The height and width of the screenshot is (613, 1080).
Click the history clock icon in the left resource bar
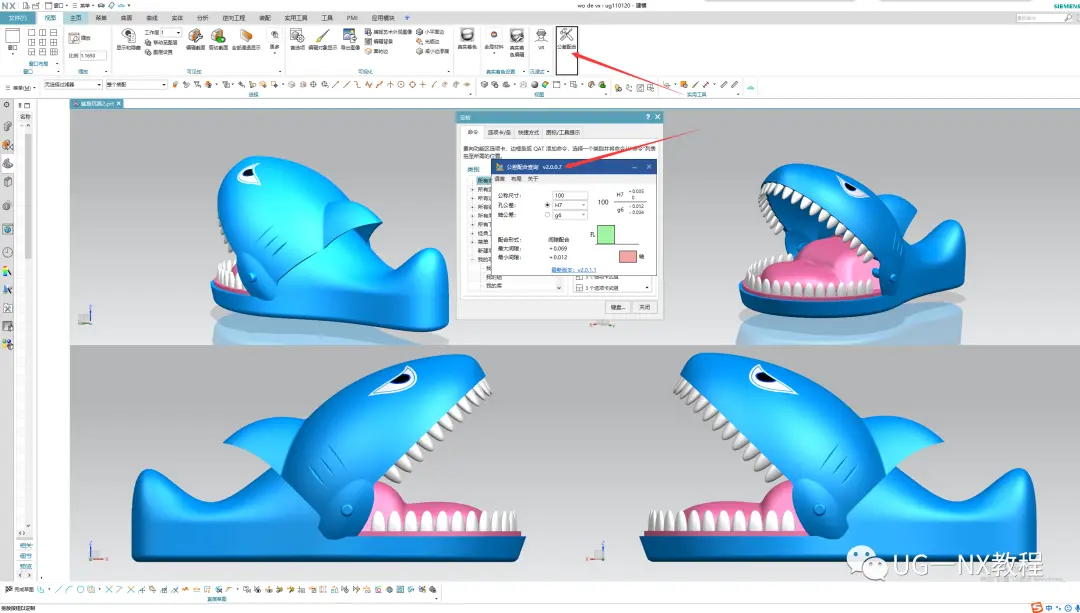[x=8, y=252]
